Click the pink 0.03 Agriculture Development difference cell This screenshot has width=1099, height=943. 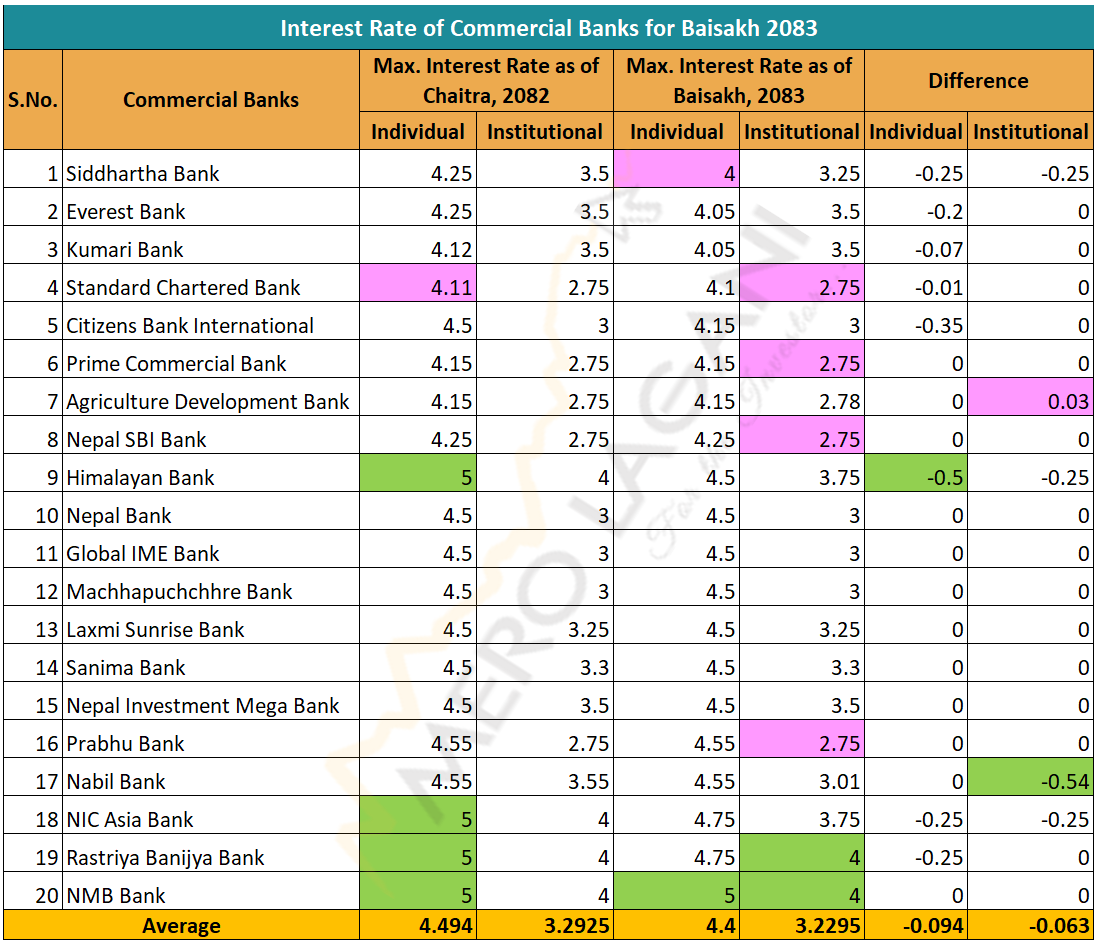(x=1030, y=401)
